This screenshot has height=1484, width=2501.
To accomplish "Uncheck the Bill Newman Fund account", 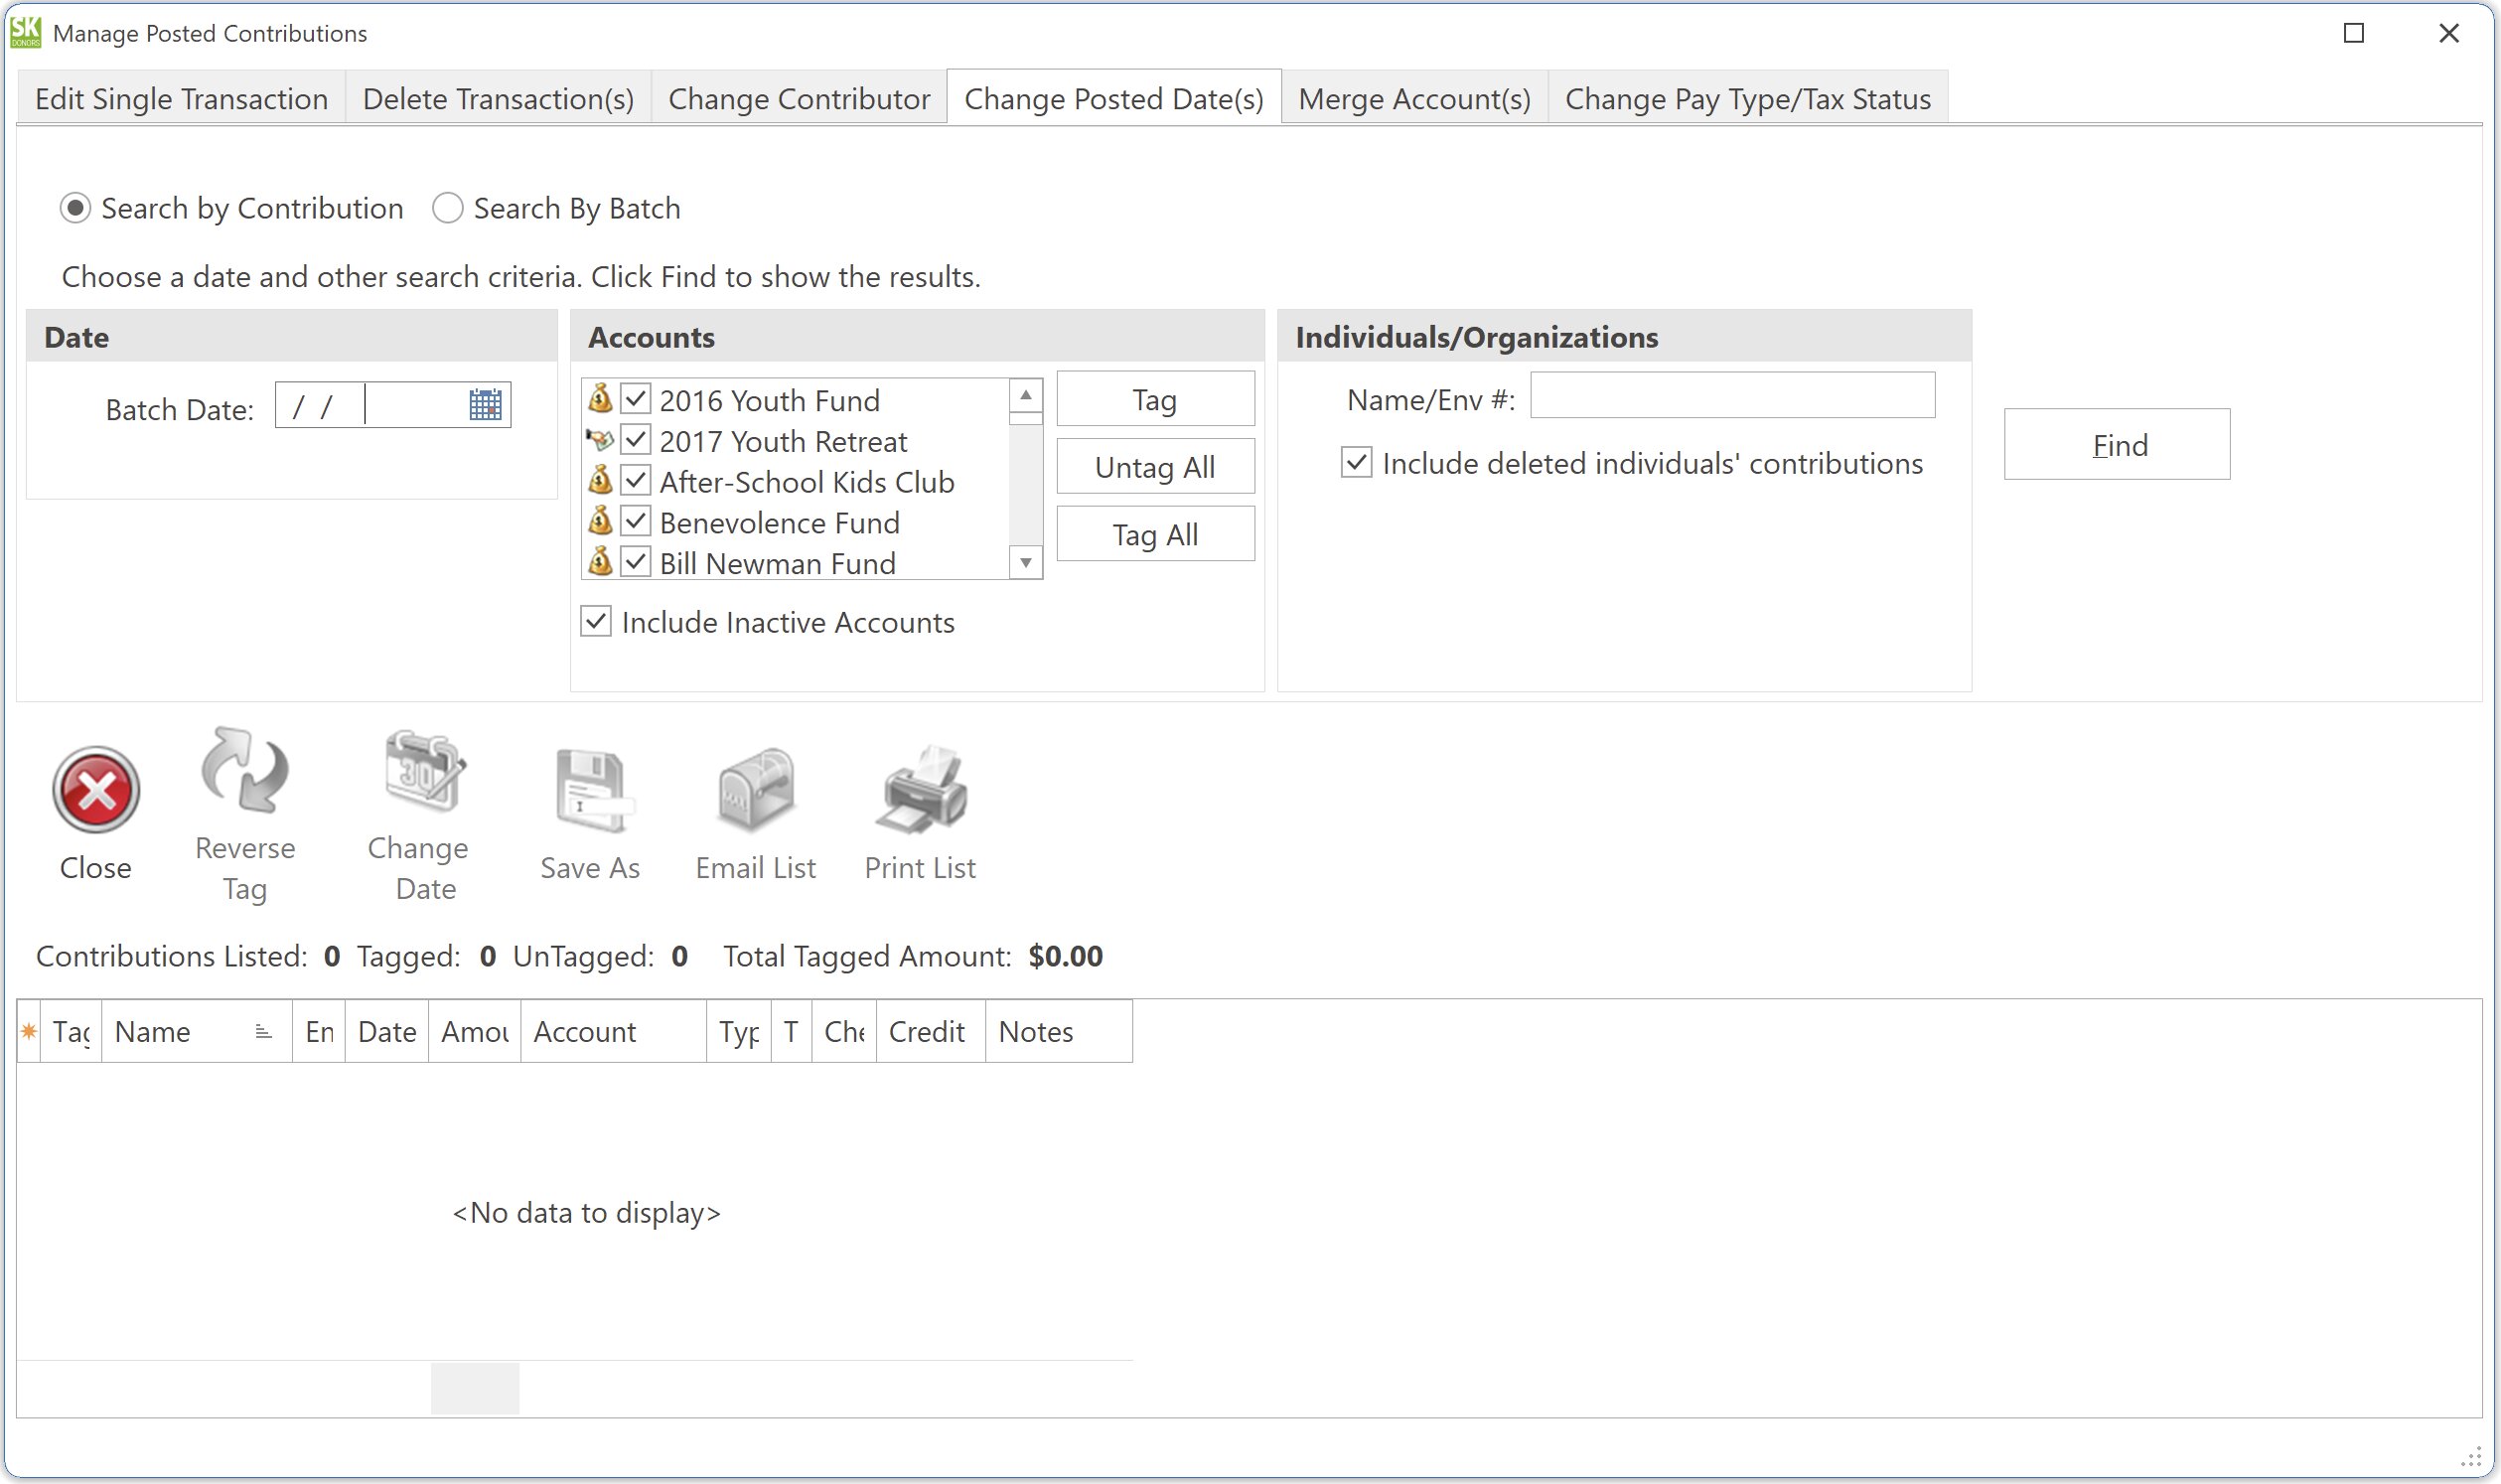I will (x=636, y=561).
